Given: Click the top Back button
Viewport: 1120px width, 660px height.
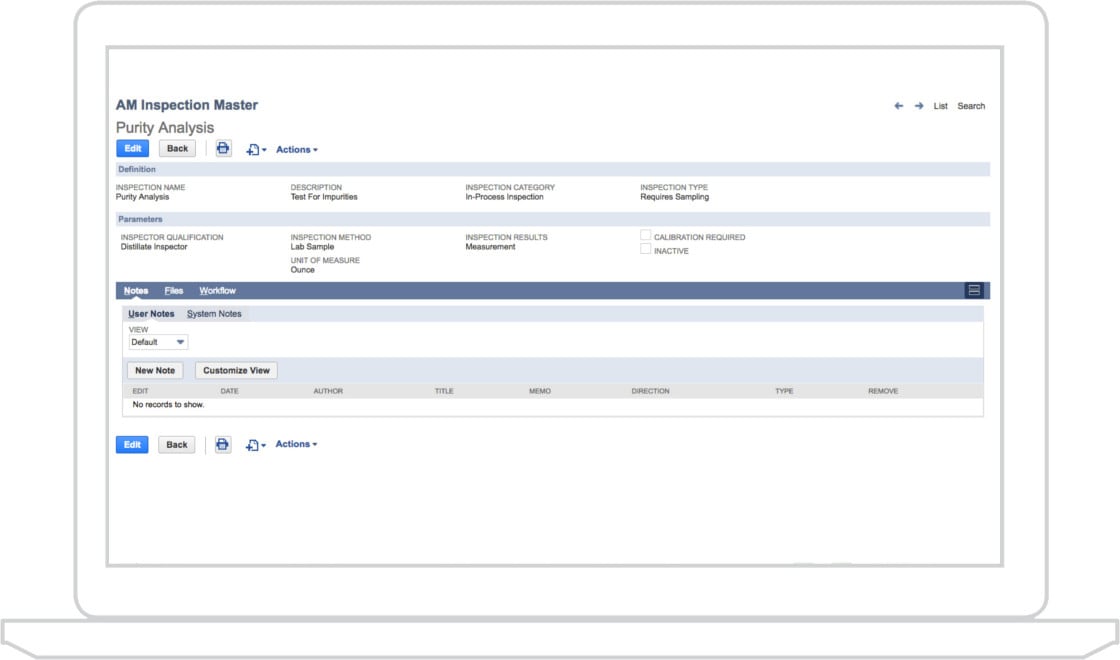Looking at the screenshot, I should point(177,149).
